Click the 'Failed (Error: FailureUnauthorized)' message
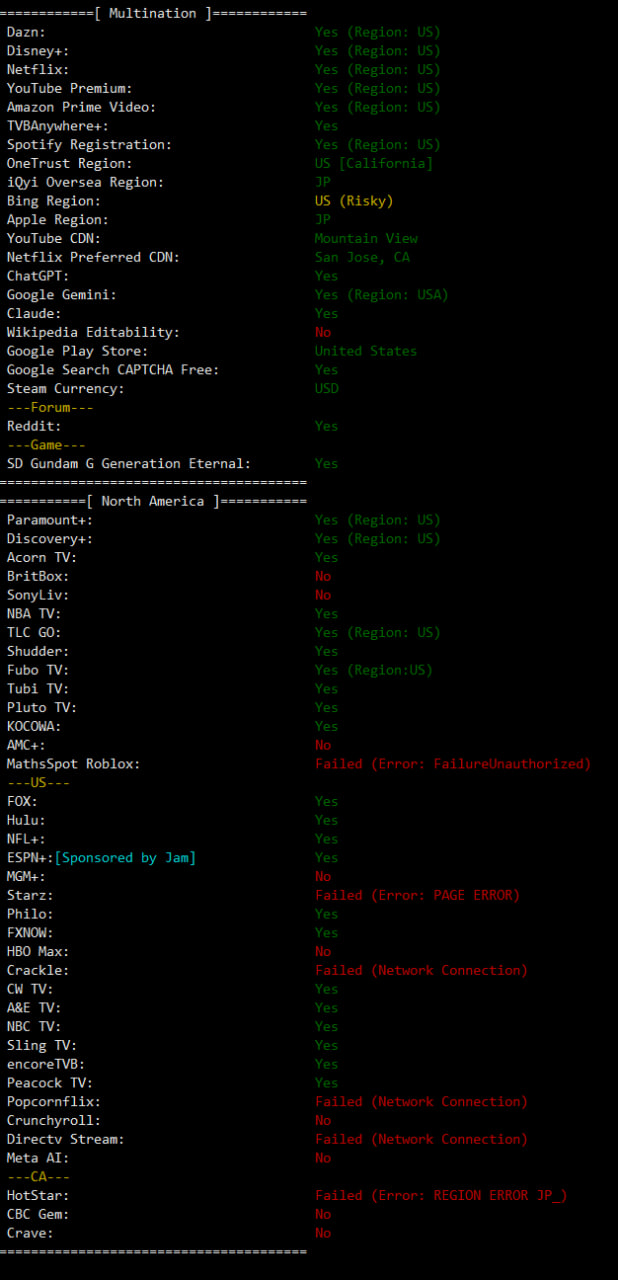 (453, 764)
